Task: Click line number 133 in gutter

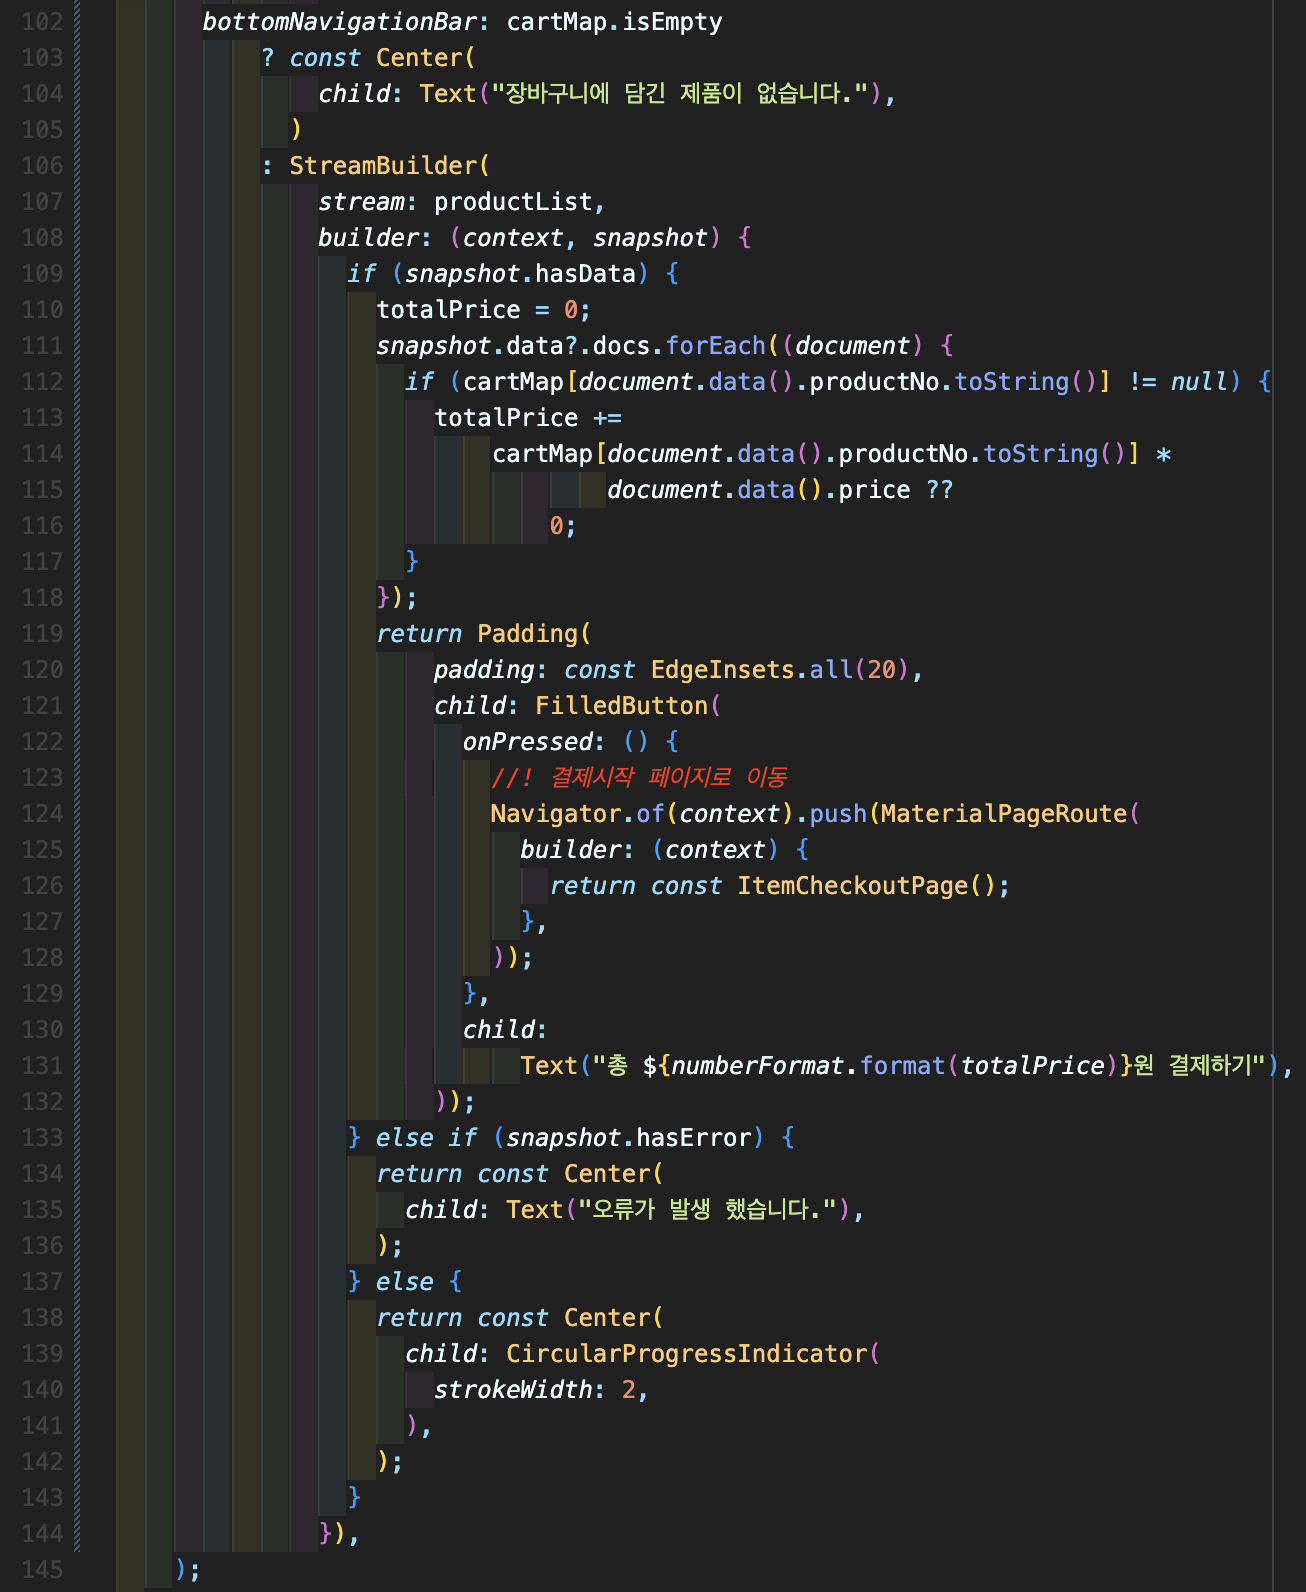Action: [x=42, y=1138]
